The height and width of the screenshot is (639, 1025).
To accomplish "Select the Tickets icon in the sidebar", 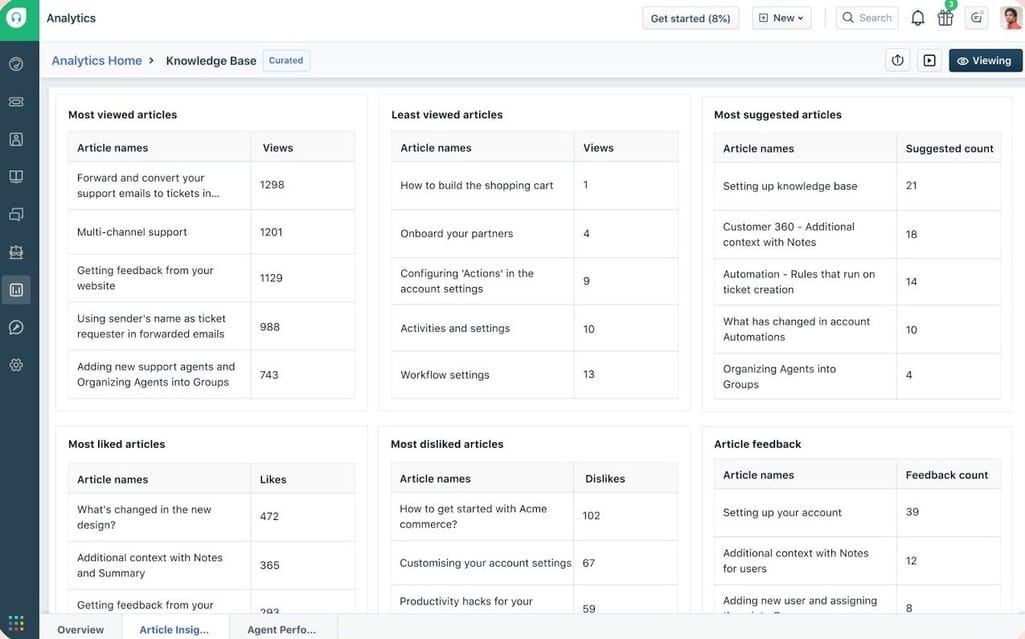I will [15, 101].
